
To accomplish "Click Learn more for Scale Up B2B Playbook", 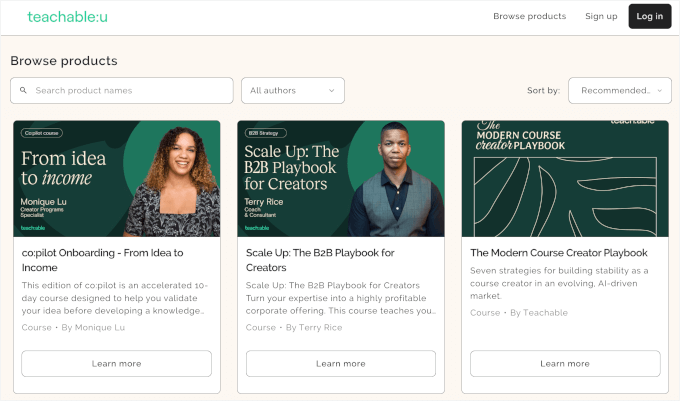I will coord(340,363).
